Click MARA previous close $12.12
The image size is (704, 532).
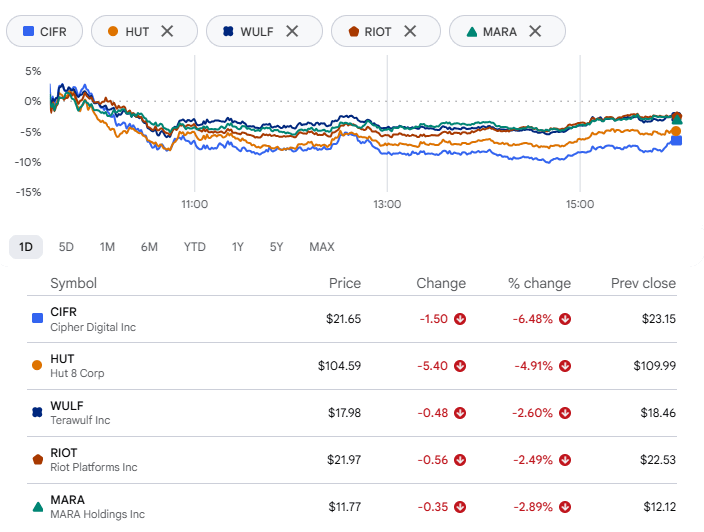coord(660,507)
